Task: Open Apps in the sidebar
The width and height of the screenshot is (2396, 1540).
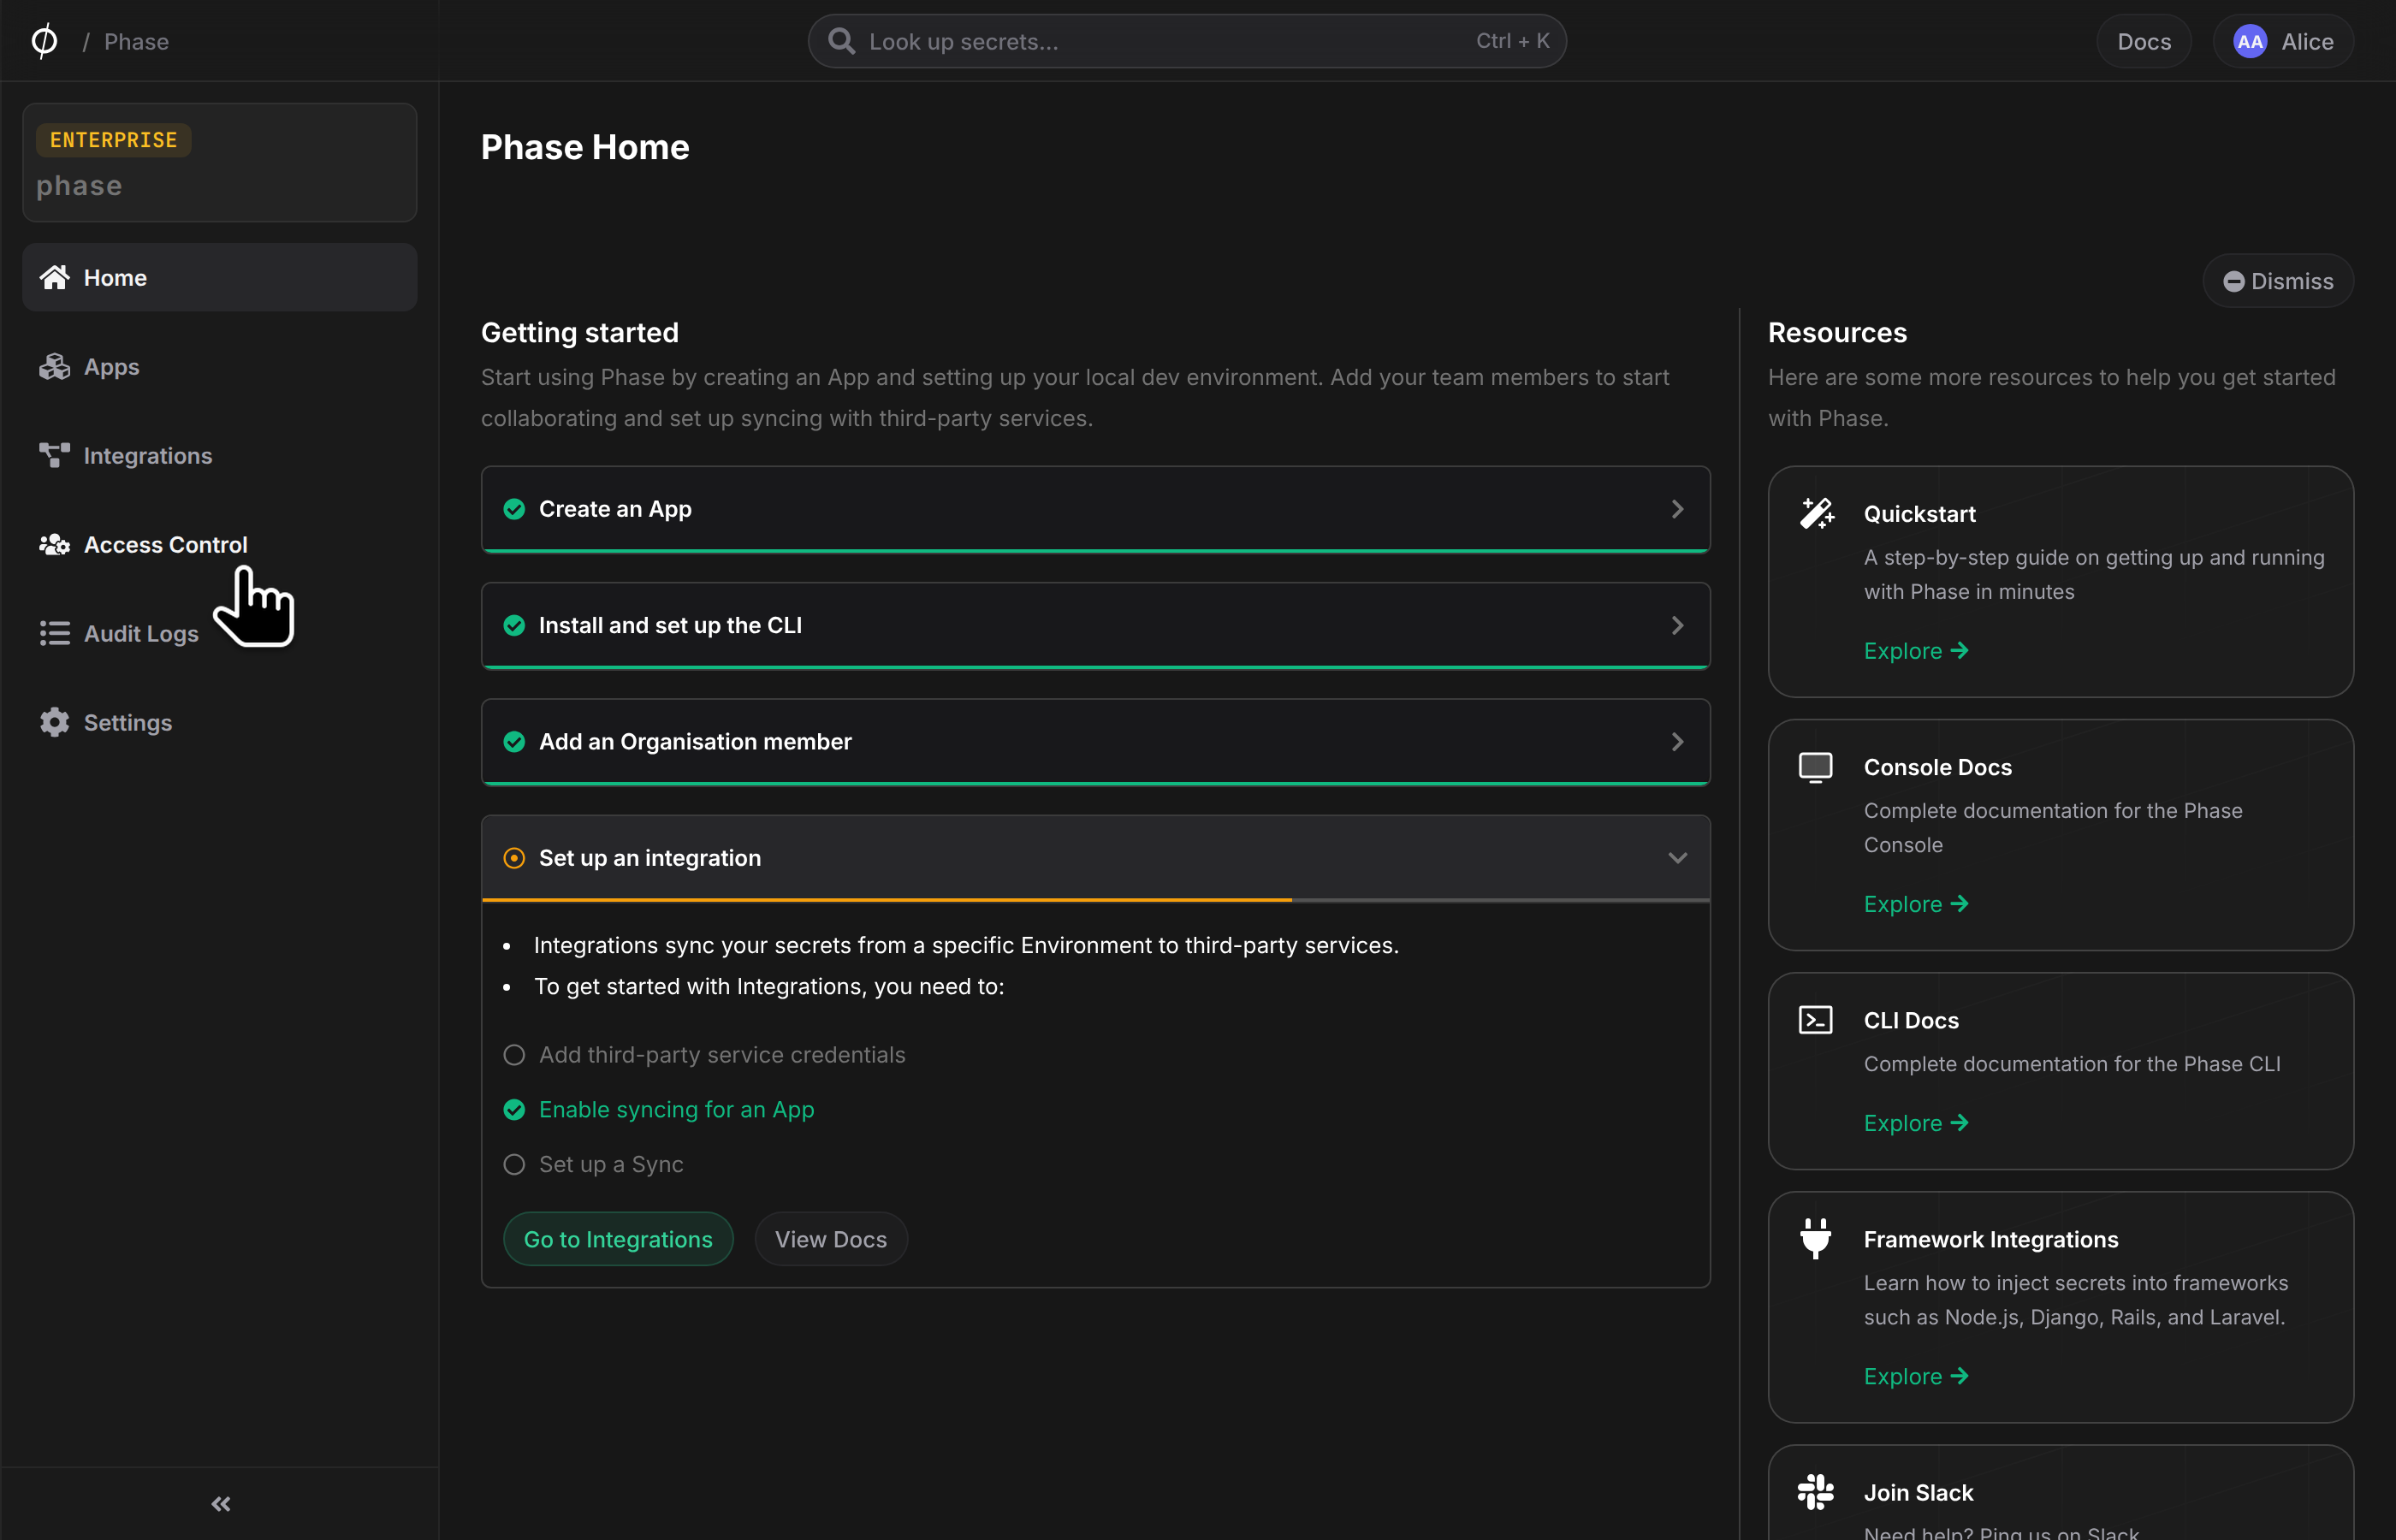Action: tap(220, 367)
